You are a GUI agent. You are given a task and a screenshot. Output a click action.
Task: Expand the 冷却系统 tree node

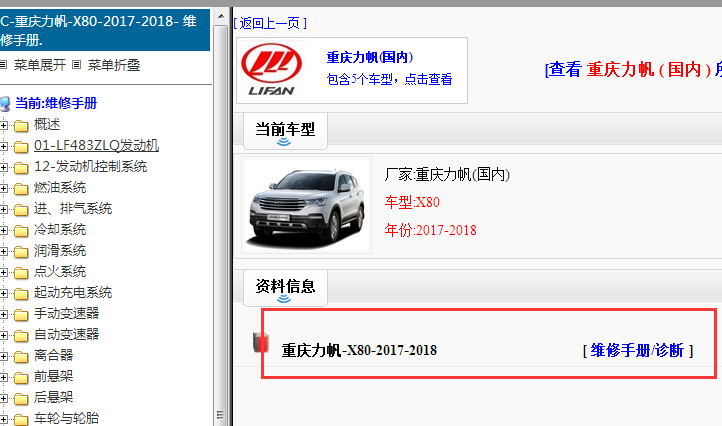pyautogui.click(x=4, y=231)
